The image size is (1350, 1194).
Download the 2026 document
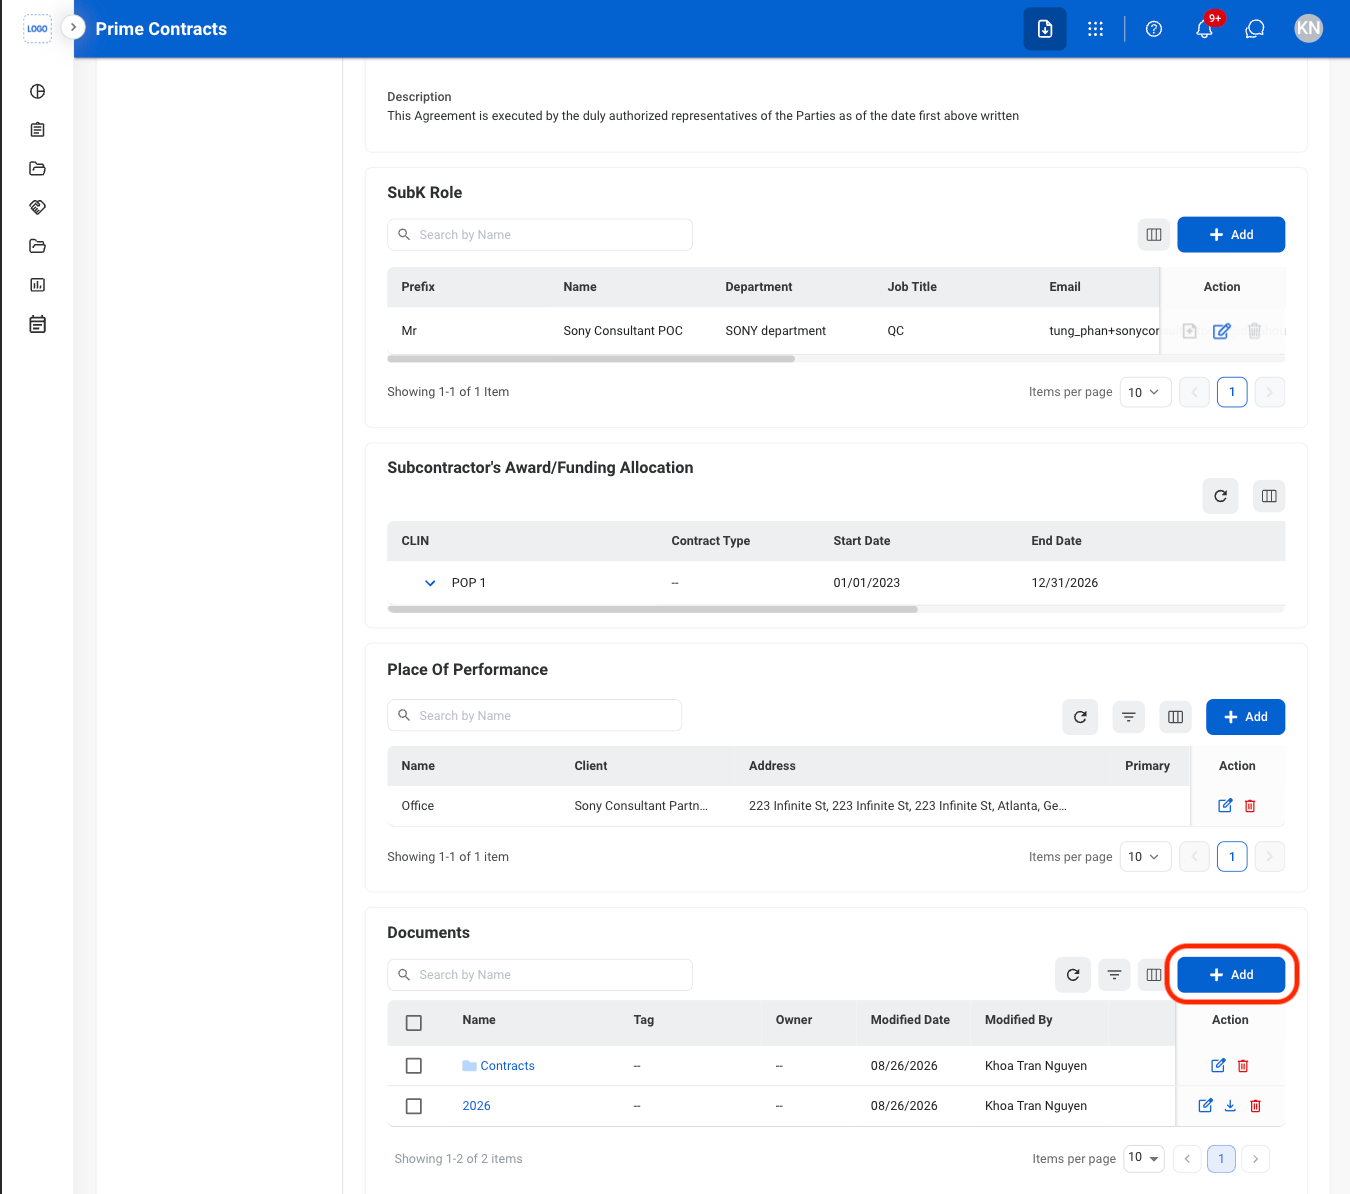pyautogui.click(x=1230, y=1106)
